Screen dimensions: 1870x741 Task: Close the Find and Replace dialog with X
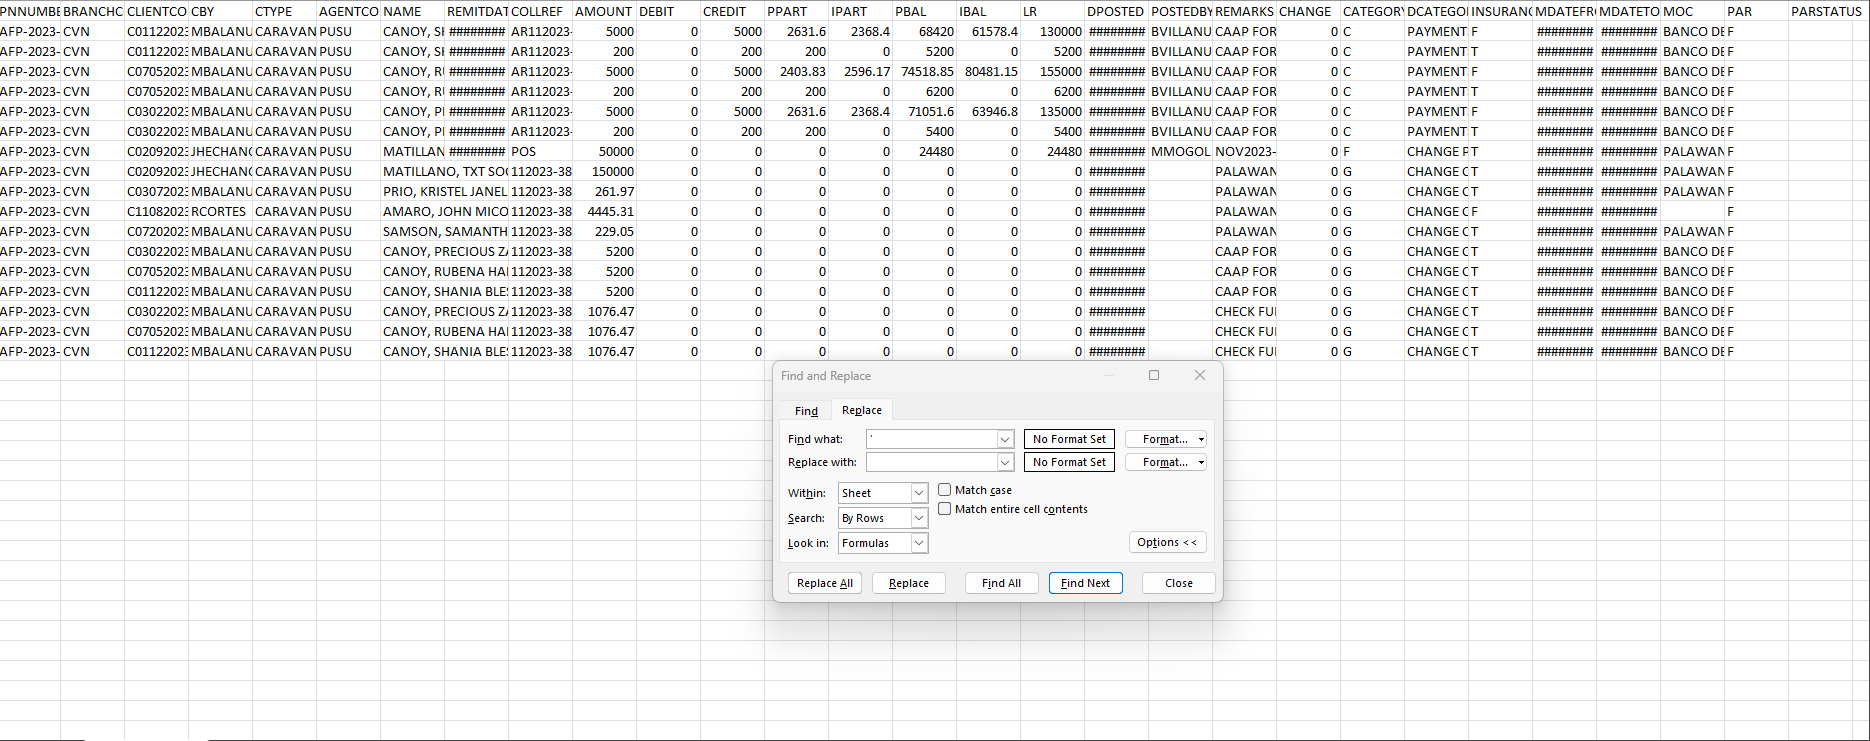click(1200, 376)
